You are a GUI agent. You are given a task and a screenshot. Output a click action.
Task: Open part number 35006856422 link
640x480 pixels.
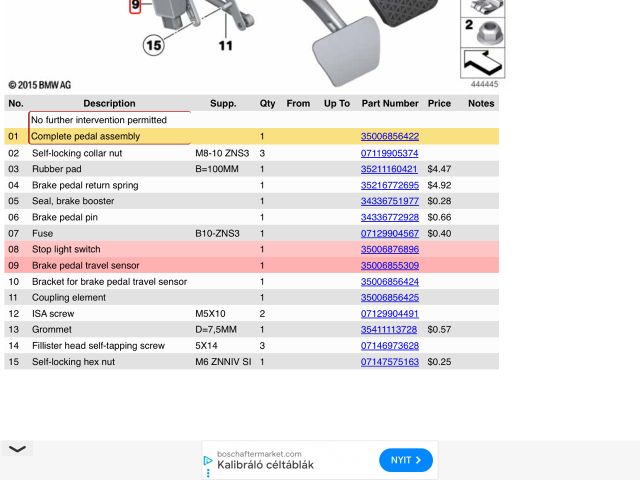390,136
